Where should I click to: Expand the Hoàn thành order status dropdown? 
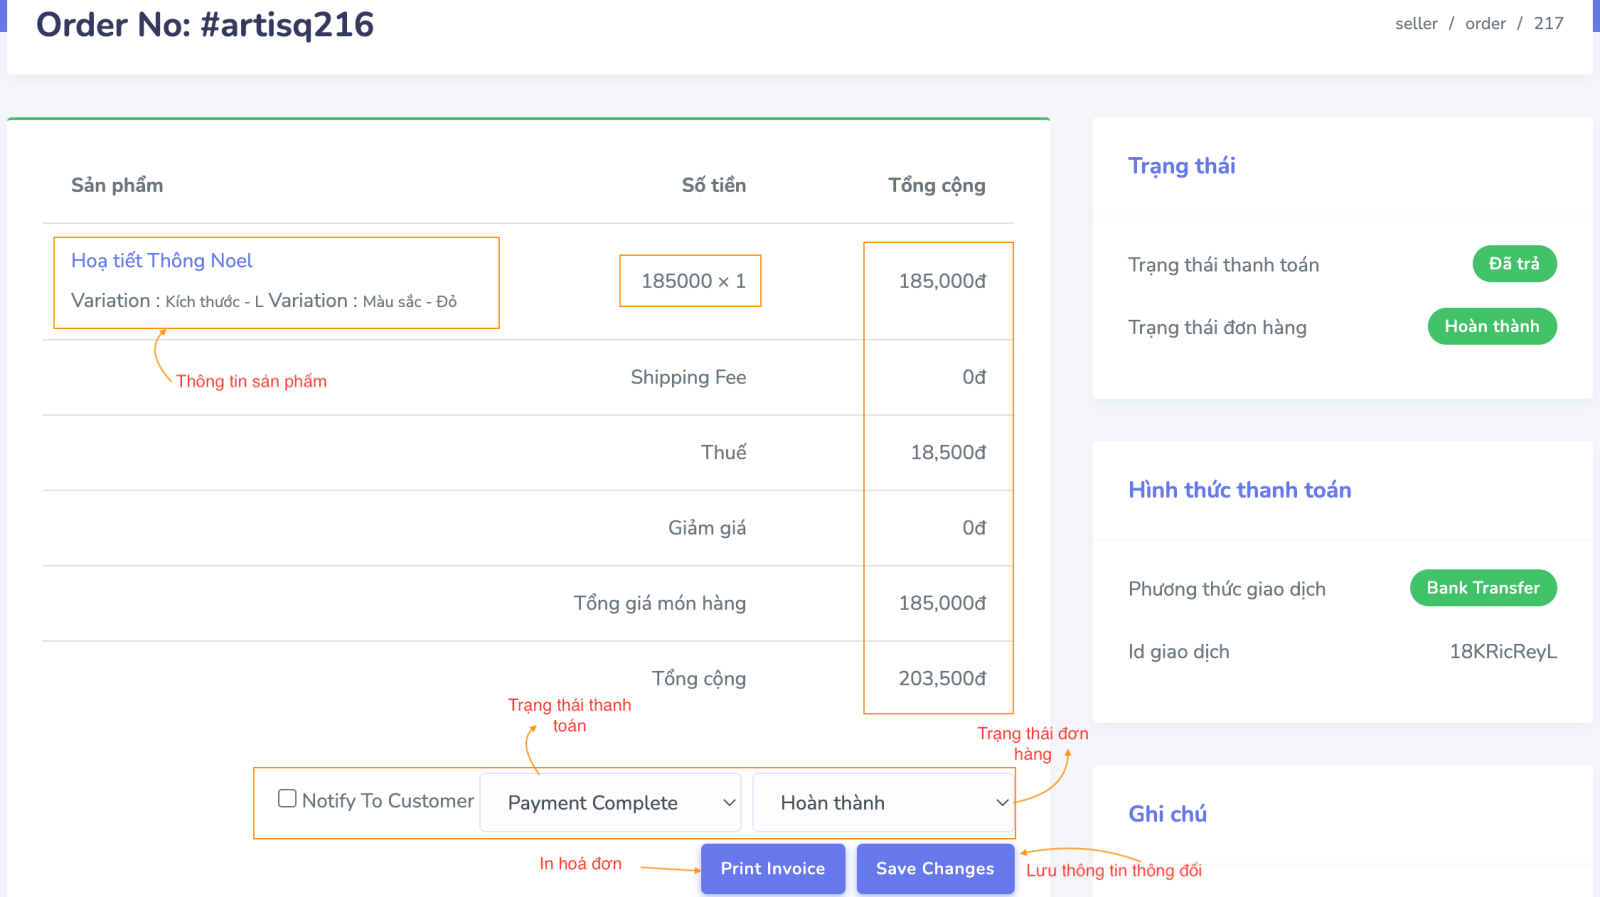(883, 803)
